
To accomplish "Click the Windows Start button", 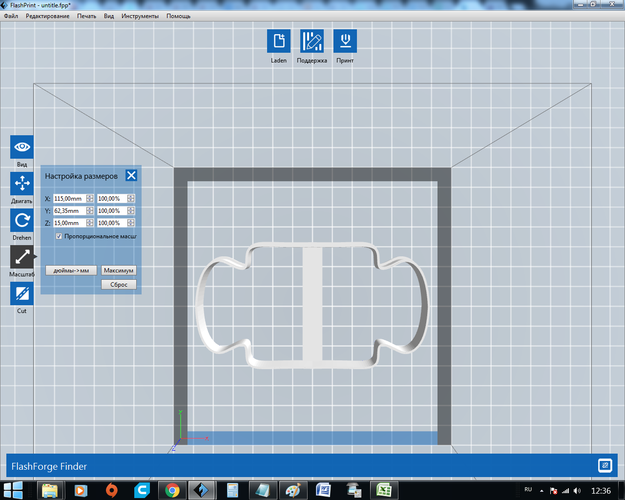I will (x=13, y=490).
